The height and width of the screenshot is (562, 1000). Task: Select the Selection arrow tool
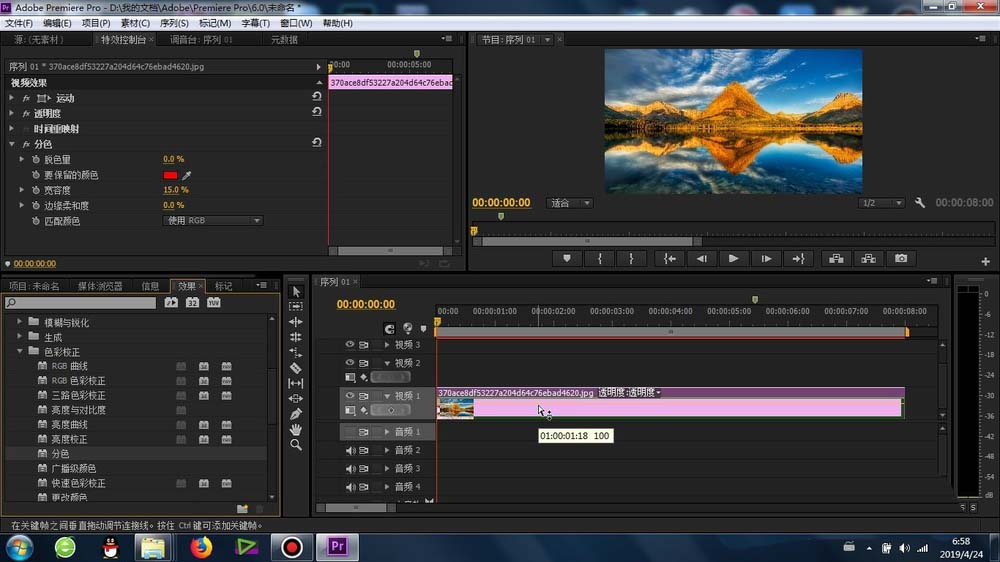(x=296, y=292)
